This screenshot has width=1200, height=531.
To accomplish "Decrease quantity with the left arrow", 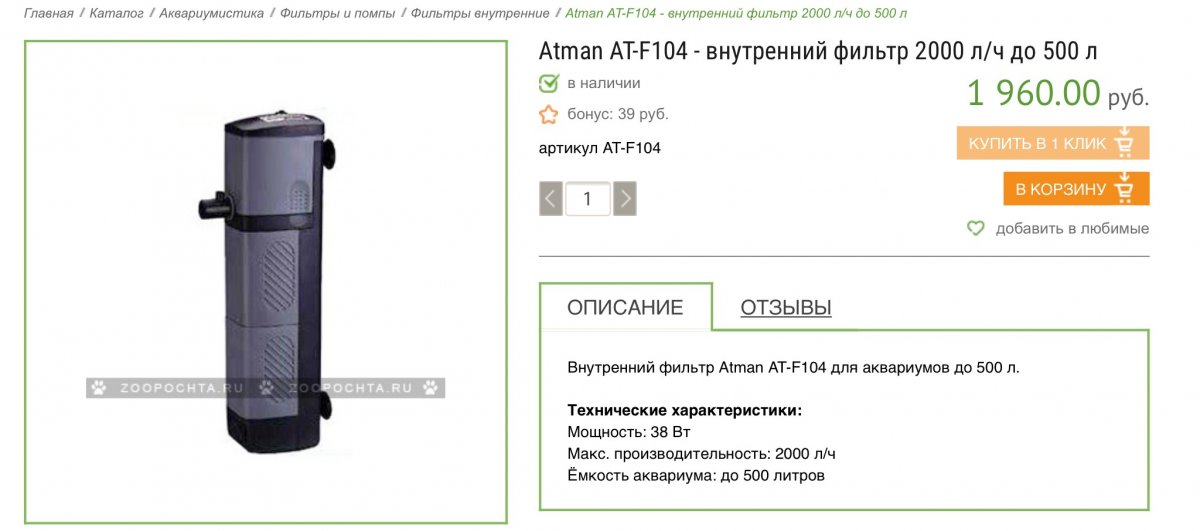I will point(551,198).
